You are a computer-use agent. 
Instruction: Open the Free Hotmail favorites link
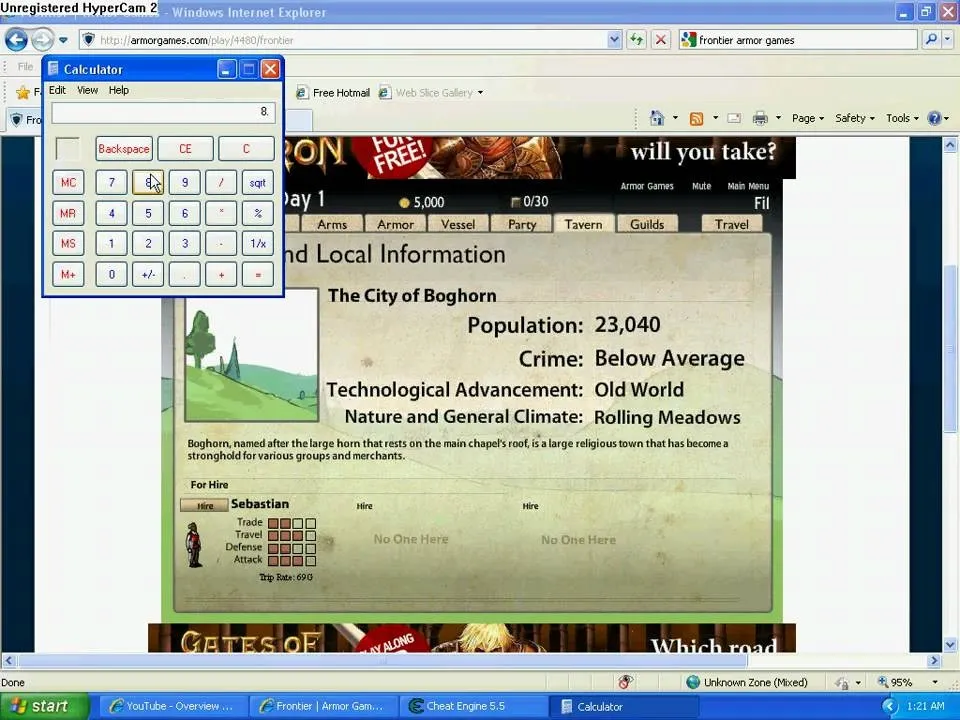point(333,92)
